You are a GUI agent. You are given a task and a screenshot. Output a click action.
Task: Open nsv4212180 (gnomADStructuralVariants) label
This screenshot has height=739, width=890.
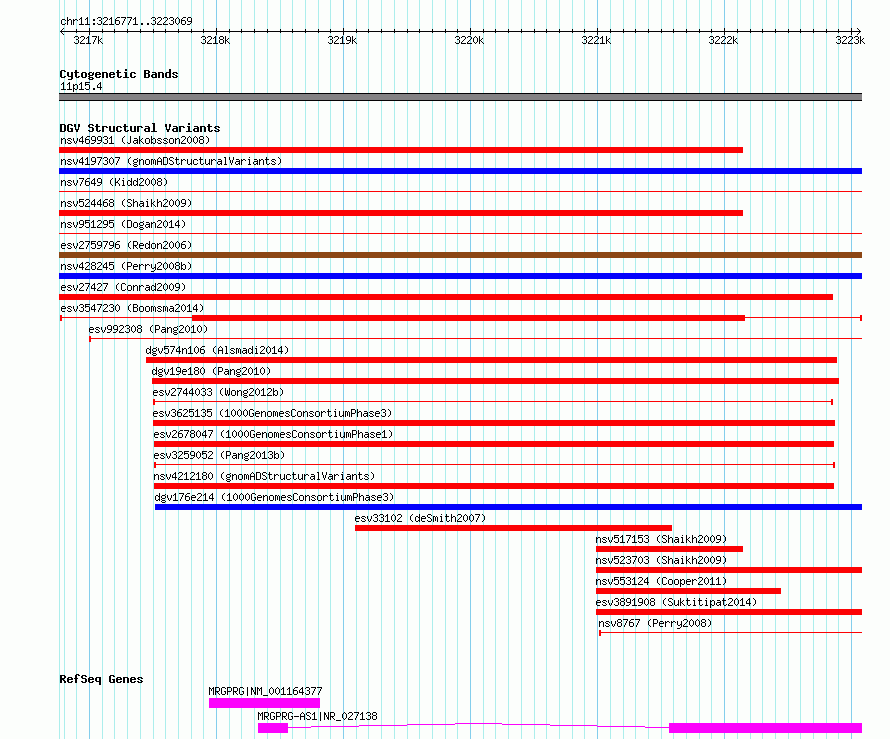[265, 476]
